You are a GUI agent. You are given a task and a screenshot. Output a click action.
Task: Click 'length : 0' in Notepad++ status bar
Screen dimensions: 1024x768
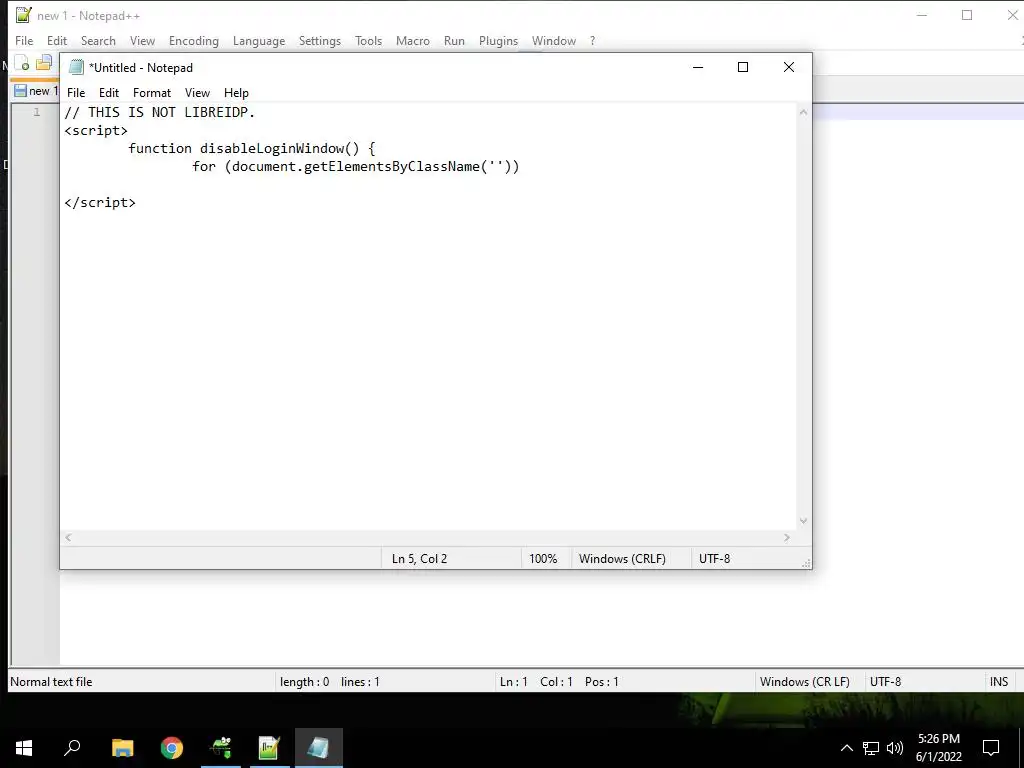pyautogui.click(x=304, y=682)
